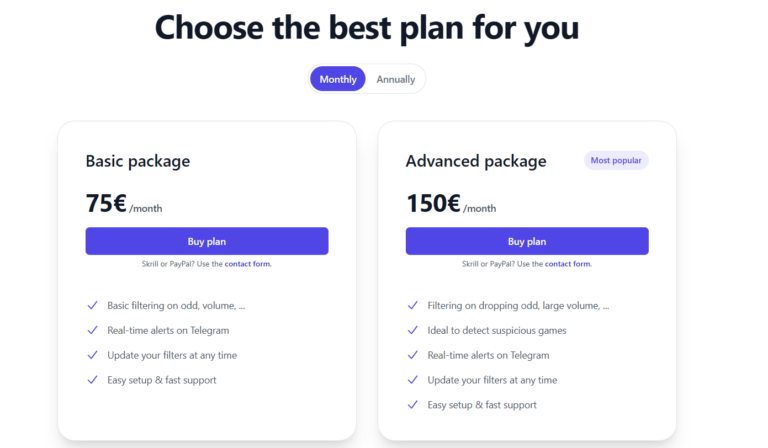Click checkmark next to Ideal to detect
768x448 pixels.
(412, 330)
